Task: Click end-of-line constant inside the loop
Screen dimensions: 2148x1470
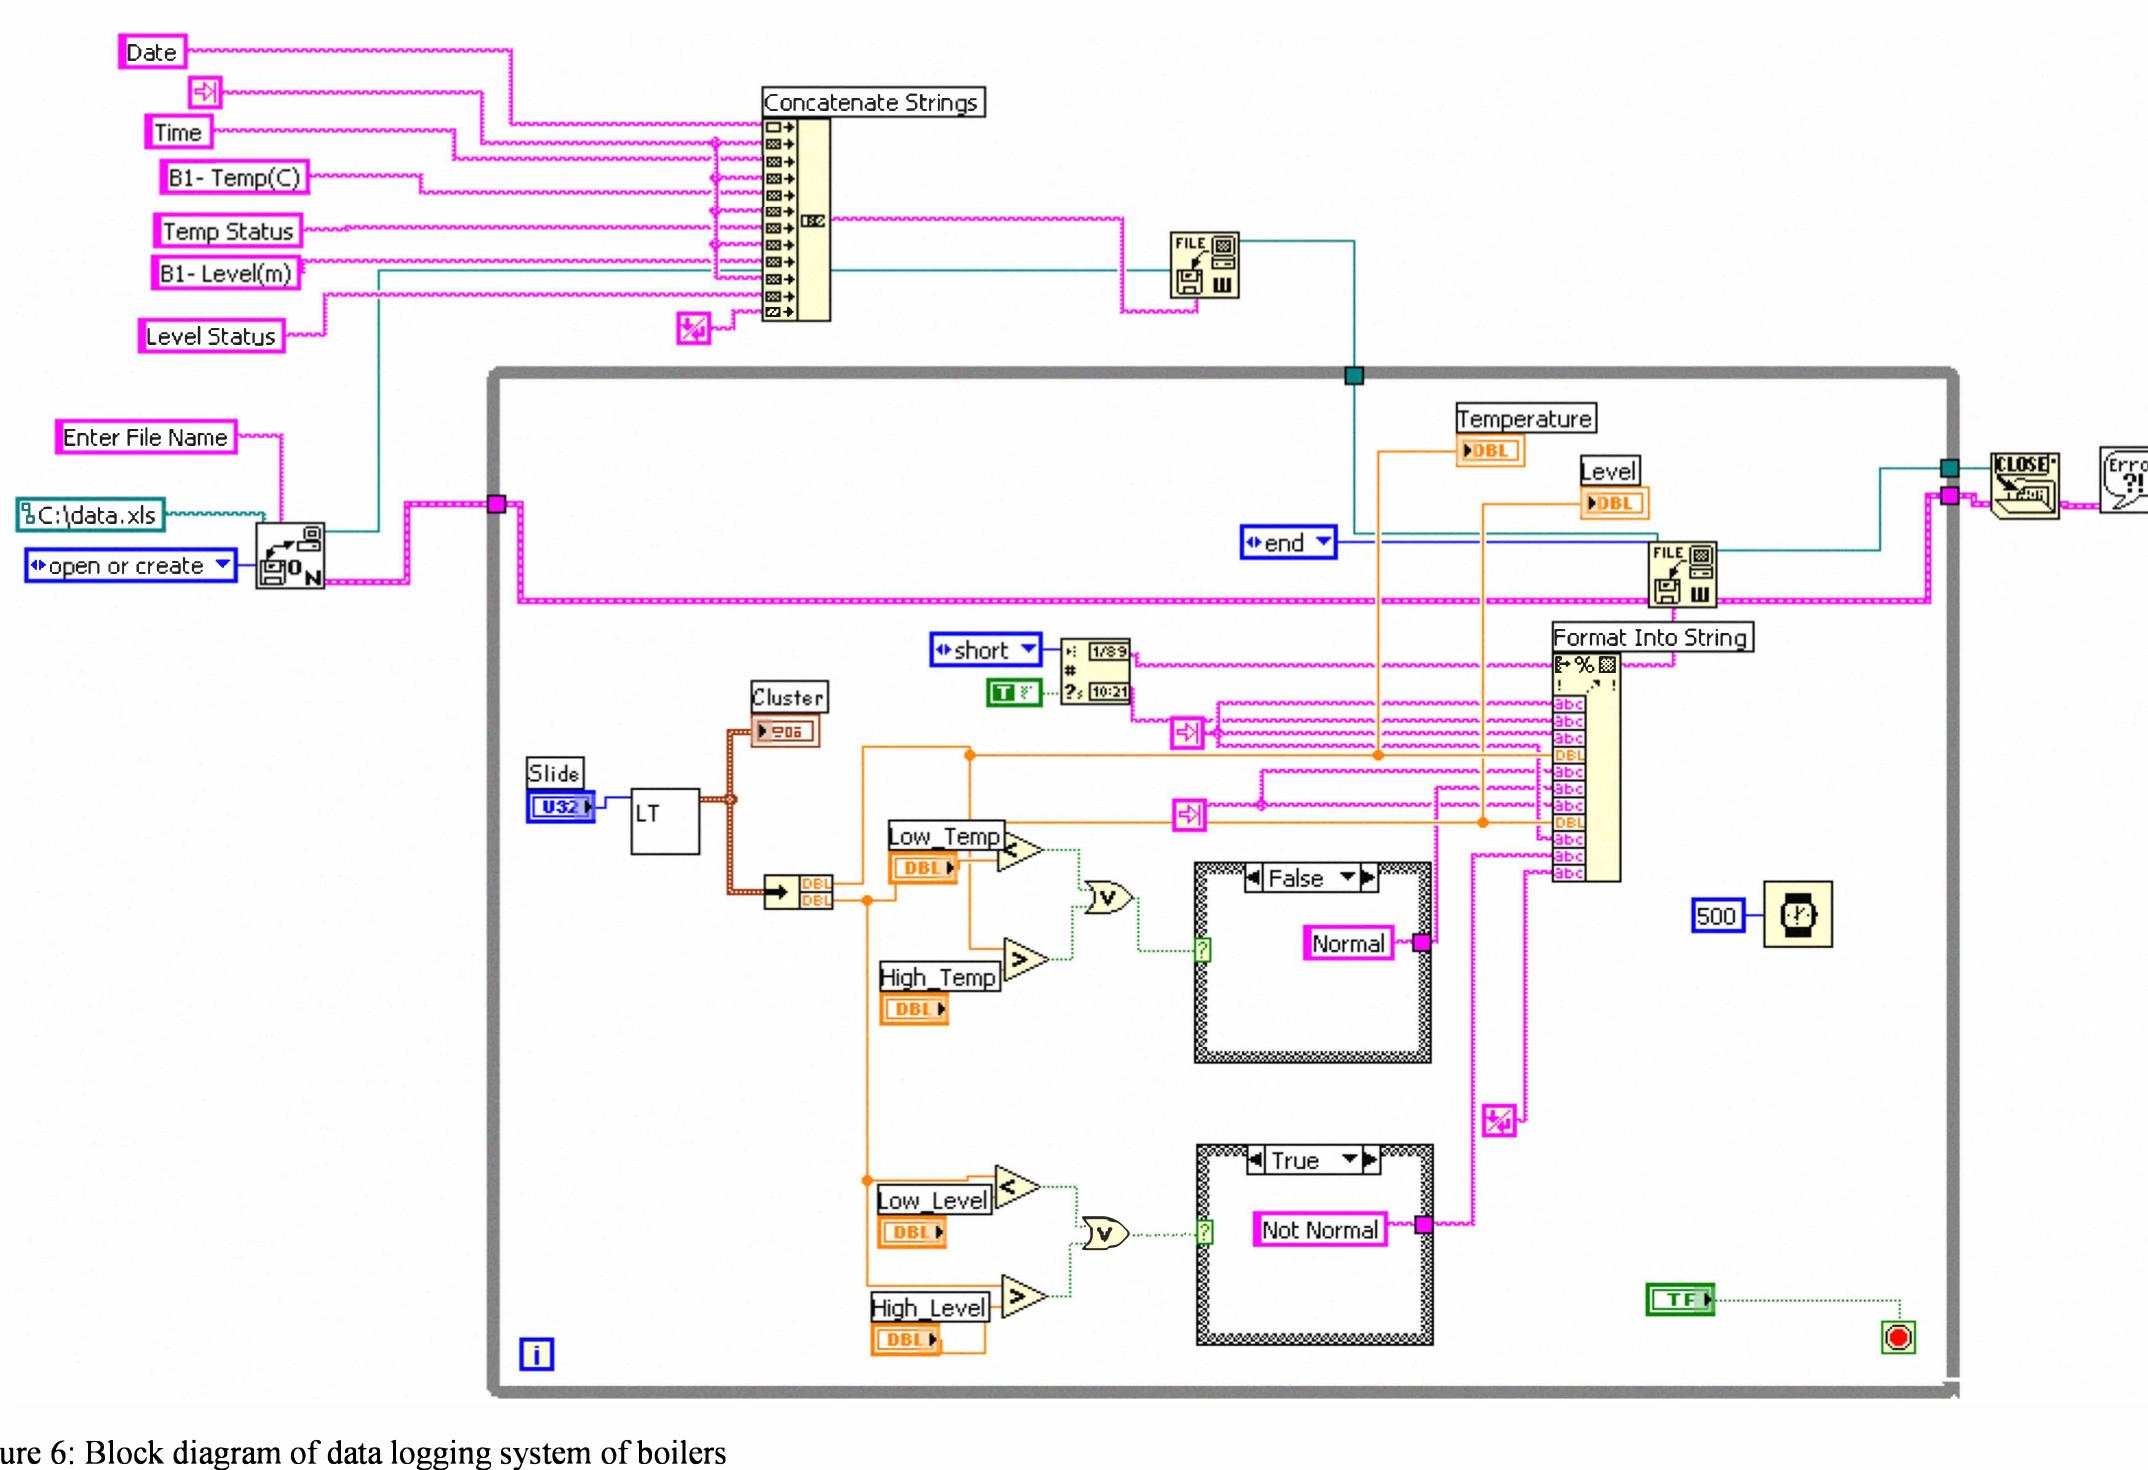Action: tap(1499, 1120)
